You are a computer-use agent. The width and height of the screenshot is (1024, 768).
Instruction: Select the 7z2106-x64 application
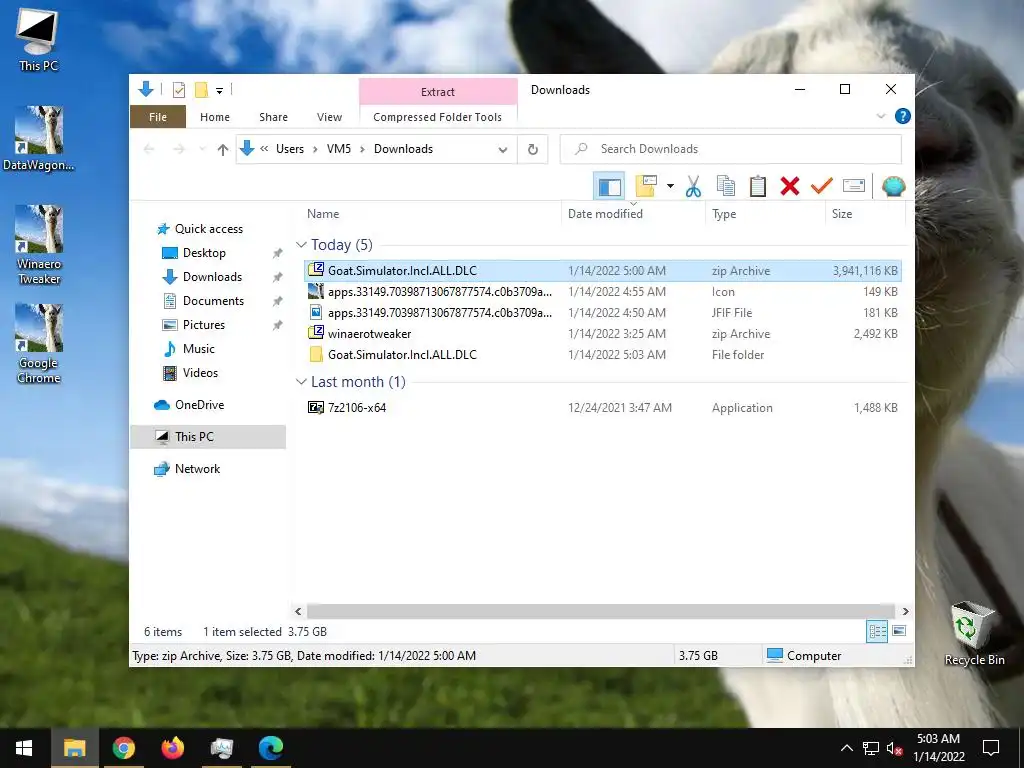click(x=603, y=408)
